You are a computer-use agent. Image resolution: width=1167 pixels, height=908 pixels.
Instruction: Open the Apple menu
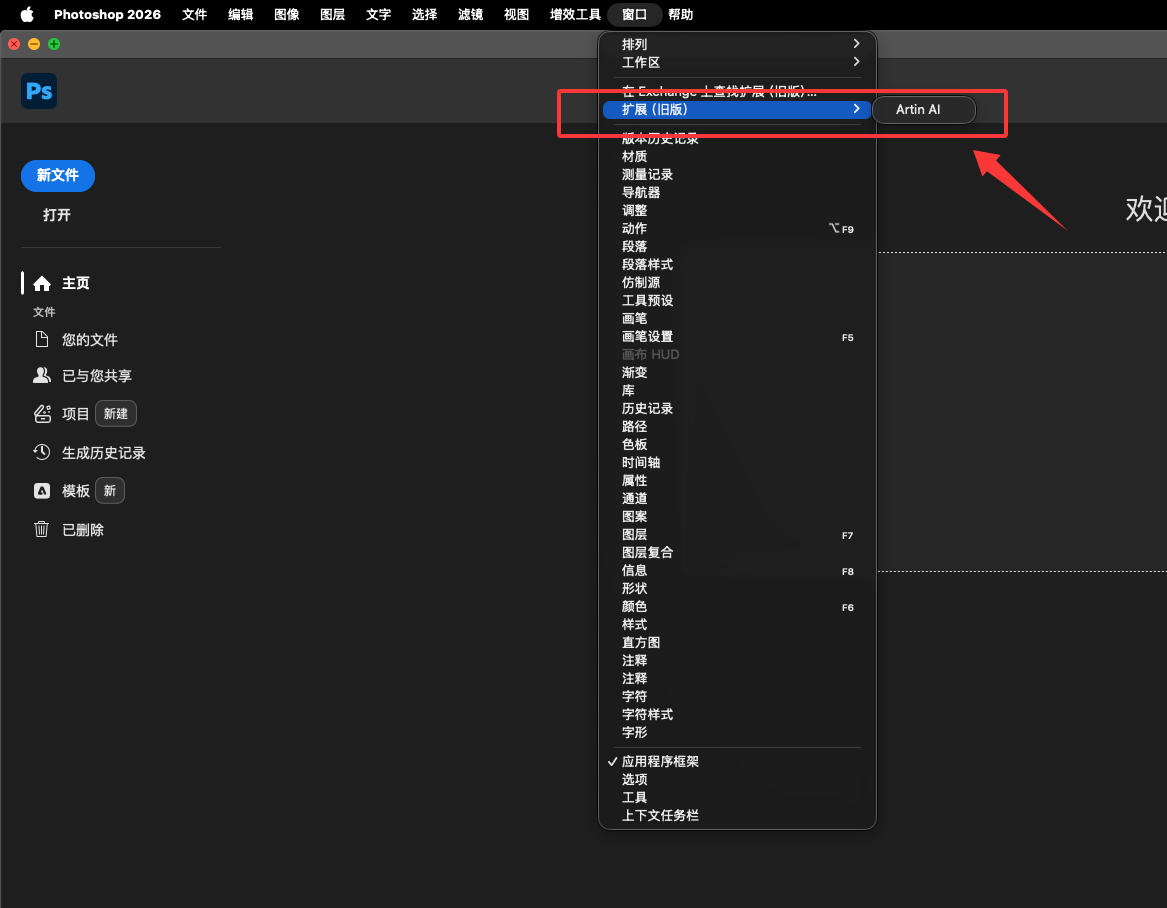(27, 14)
